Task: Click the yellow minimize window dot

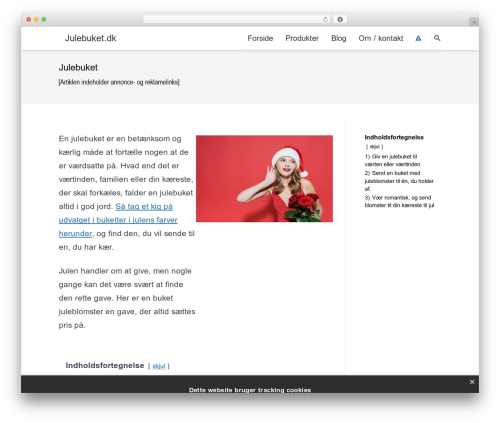Action: click(36, 19)
